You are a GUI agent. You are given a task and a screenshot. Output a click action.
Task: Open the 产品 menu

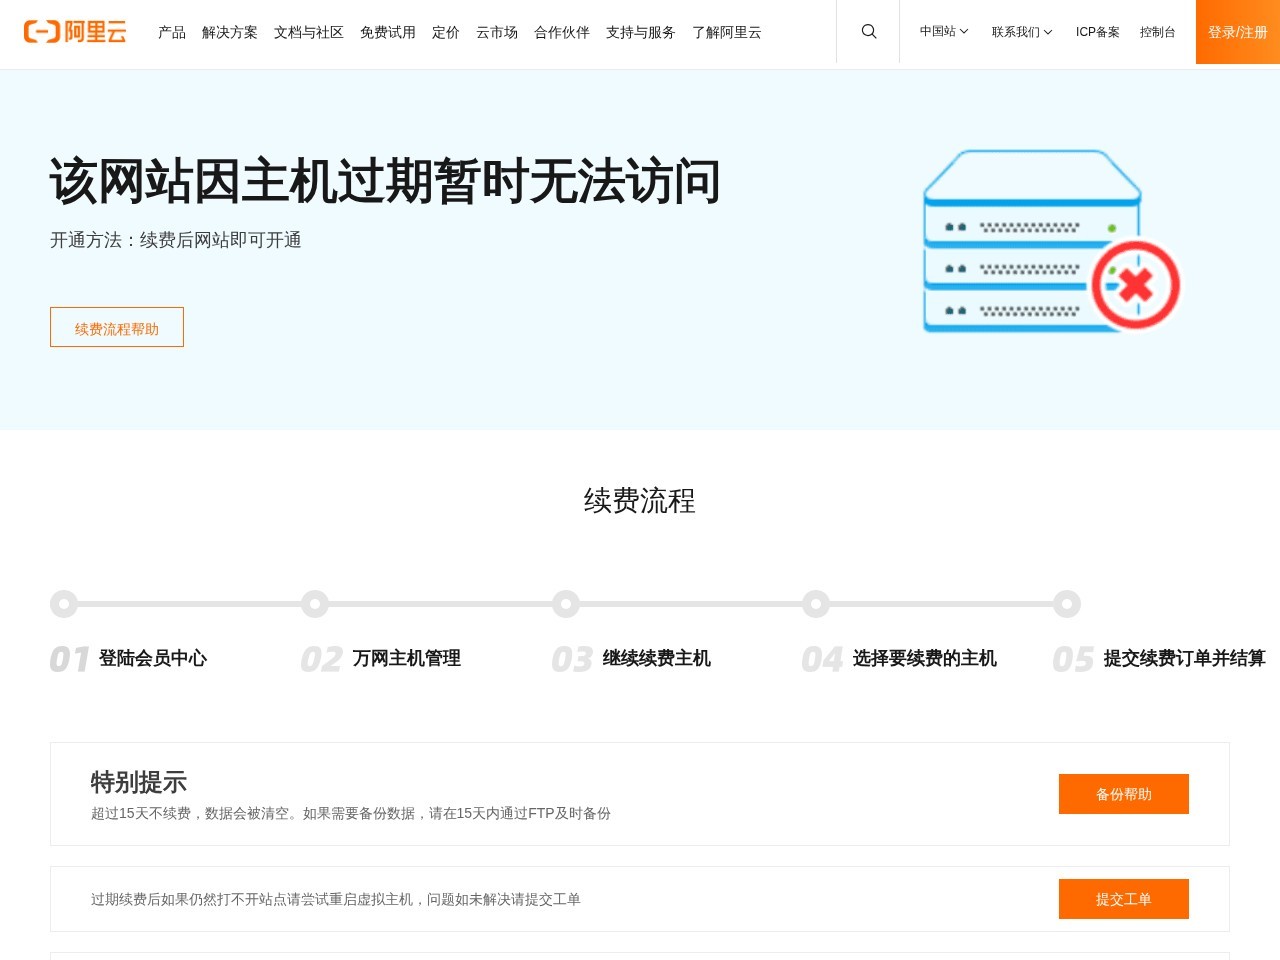coord(171,32)
